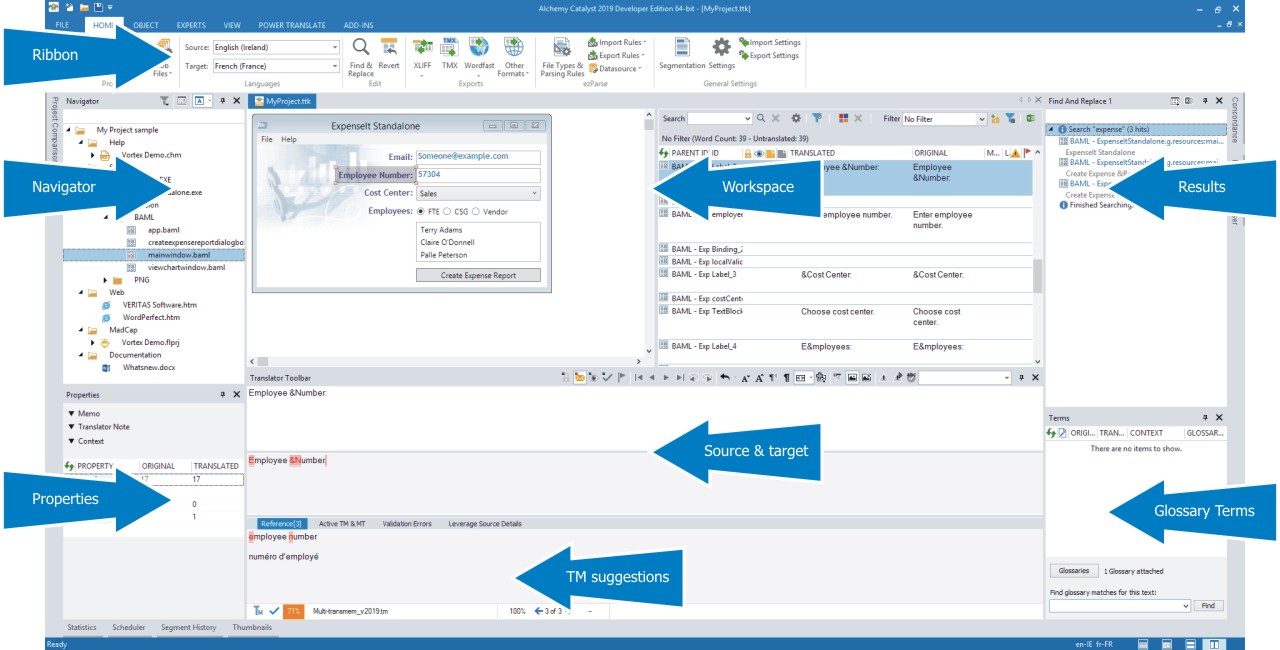Select viewchartwindow.baml in the Navigator
1280x650 pixels.
[186, 268]
